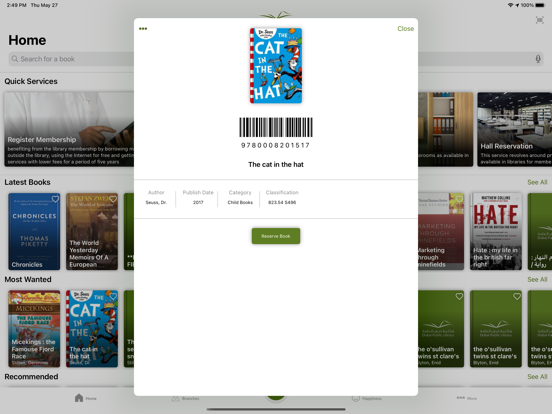Expand Most Wanted with See All
Image resolution: width=552 pixels, height=414 pixels.
(537, 279)
